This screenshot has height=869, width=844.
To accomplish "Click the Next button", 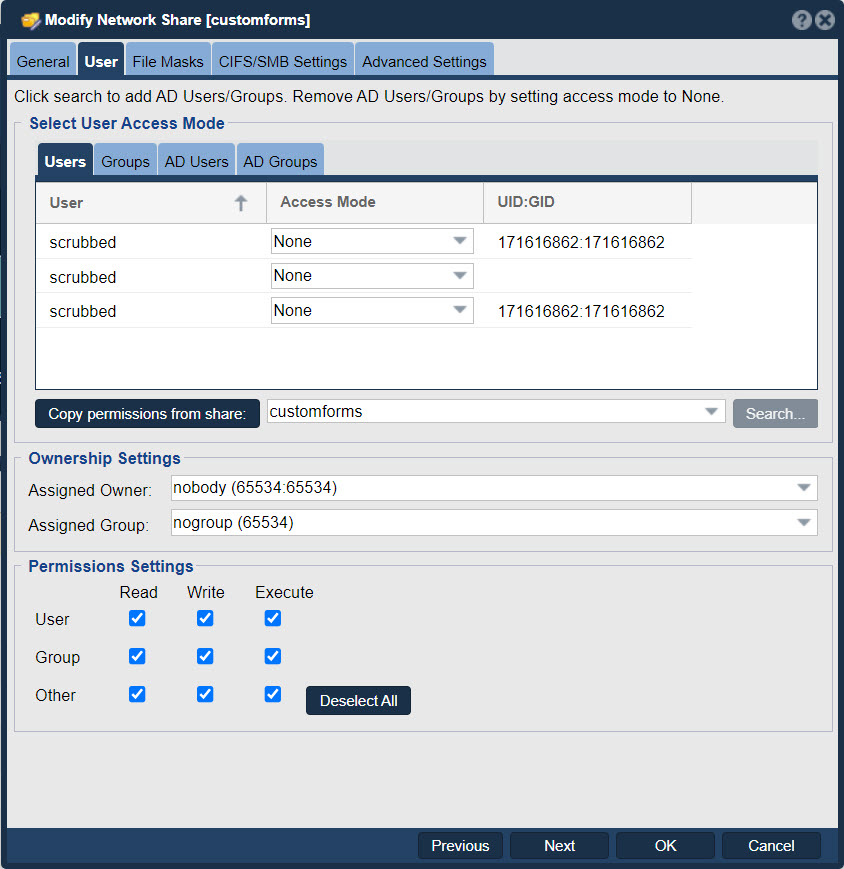I will click(559, 846).
